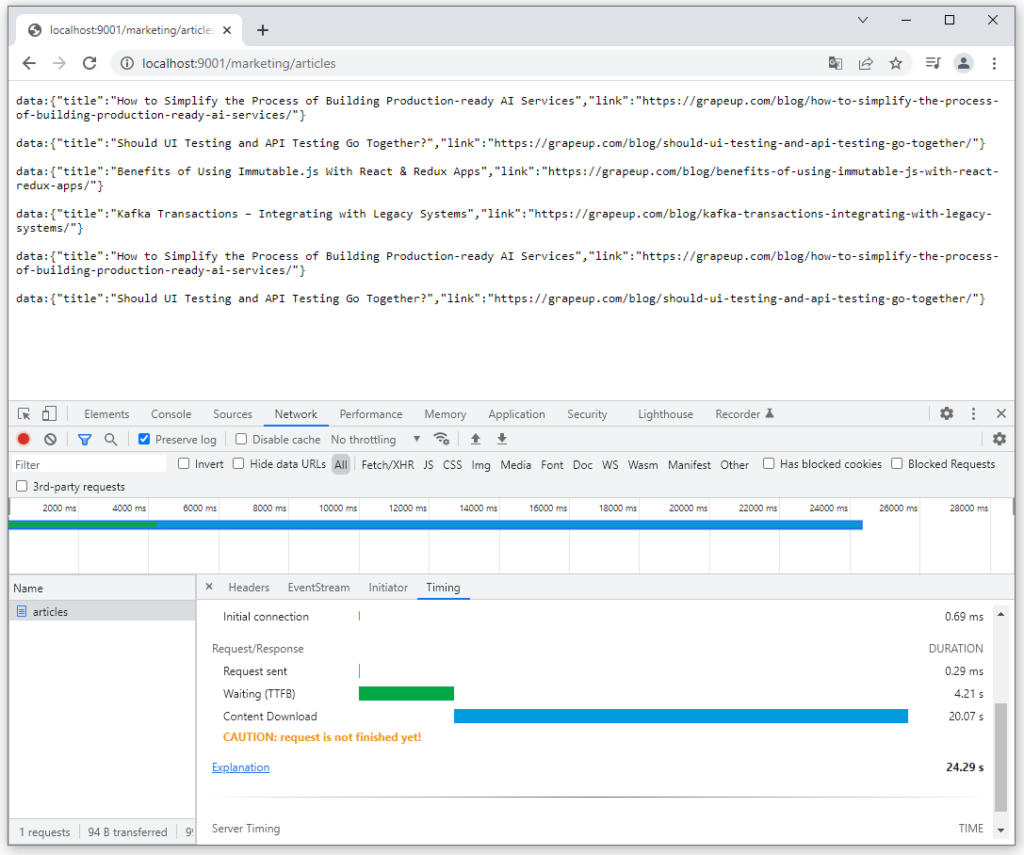Toggle the Preserve log checkbox

(x=144, y=439)
